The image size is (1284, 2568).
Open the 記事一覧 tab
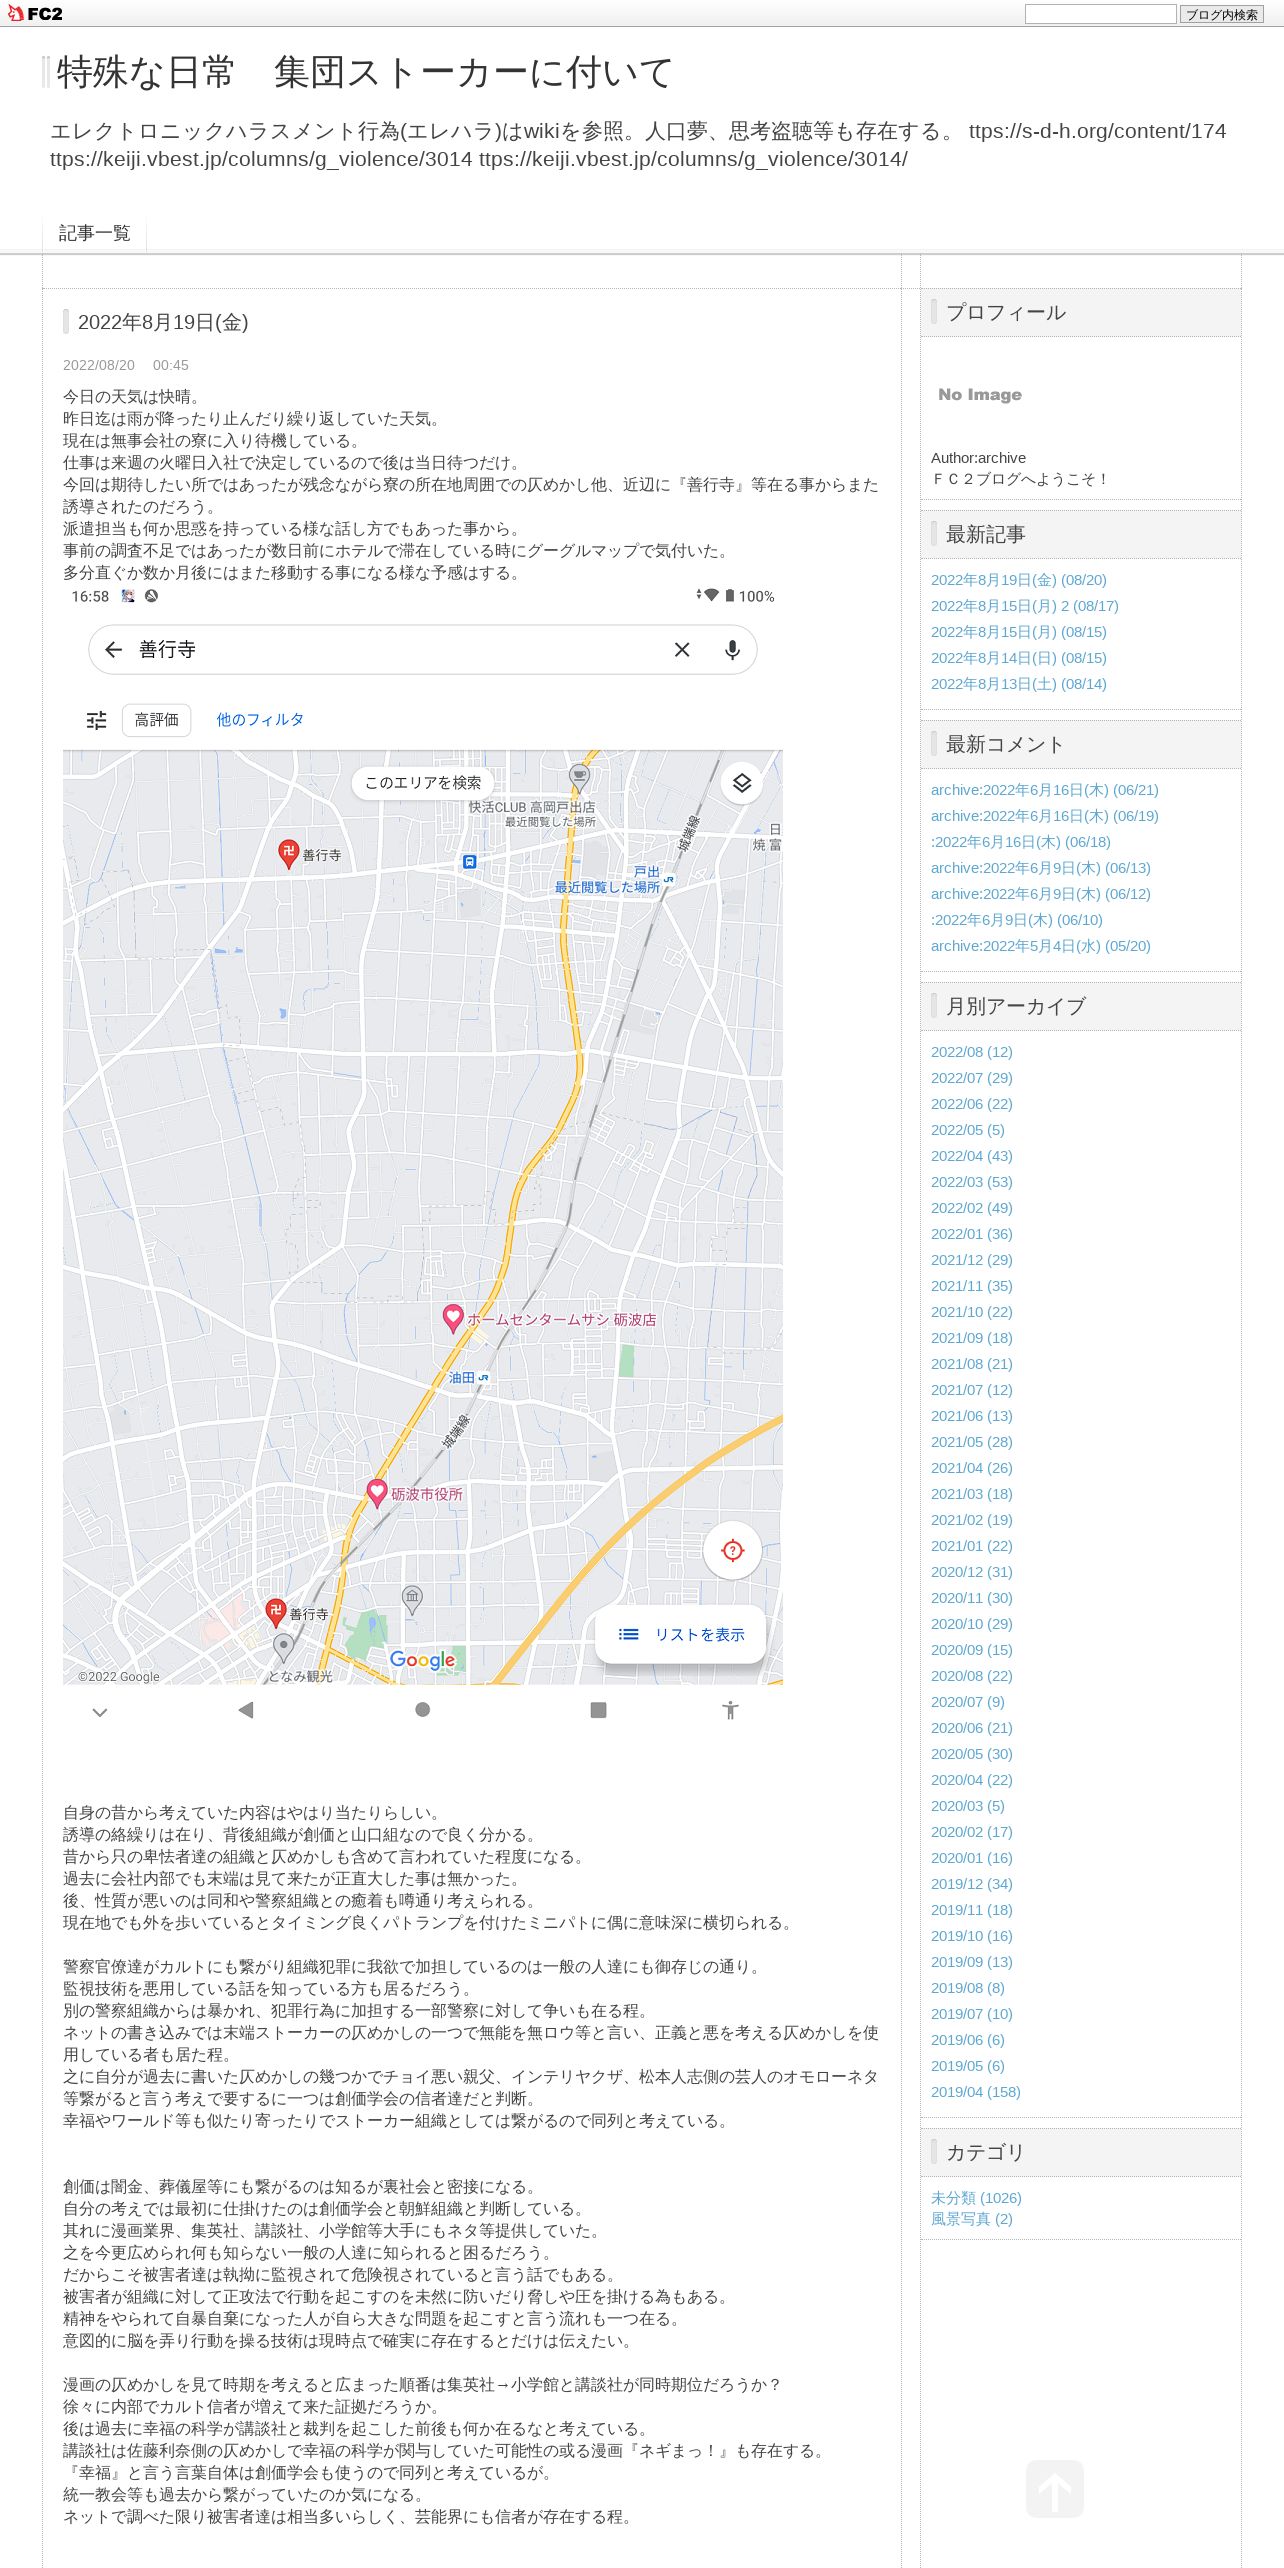coord(95,233)
